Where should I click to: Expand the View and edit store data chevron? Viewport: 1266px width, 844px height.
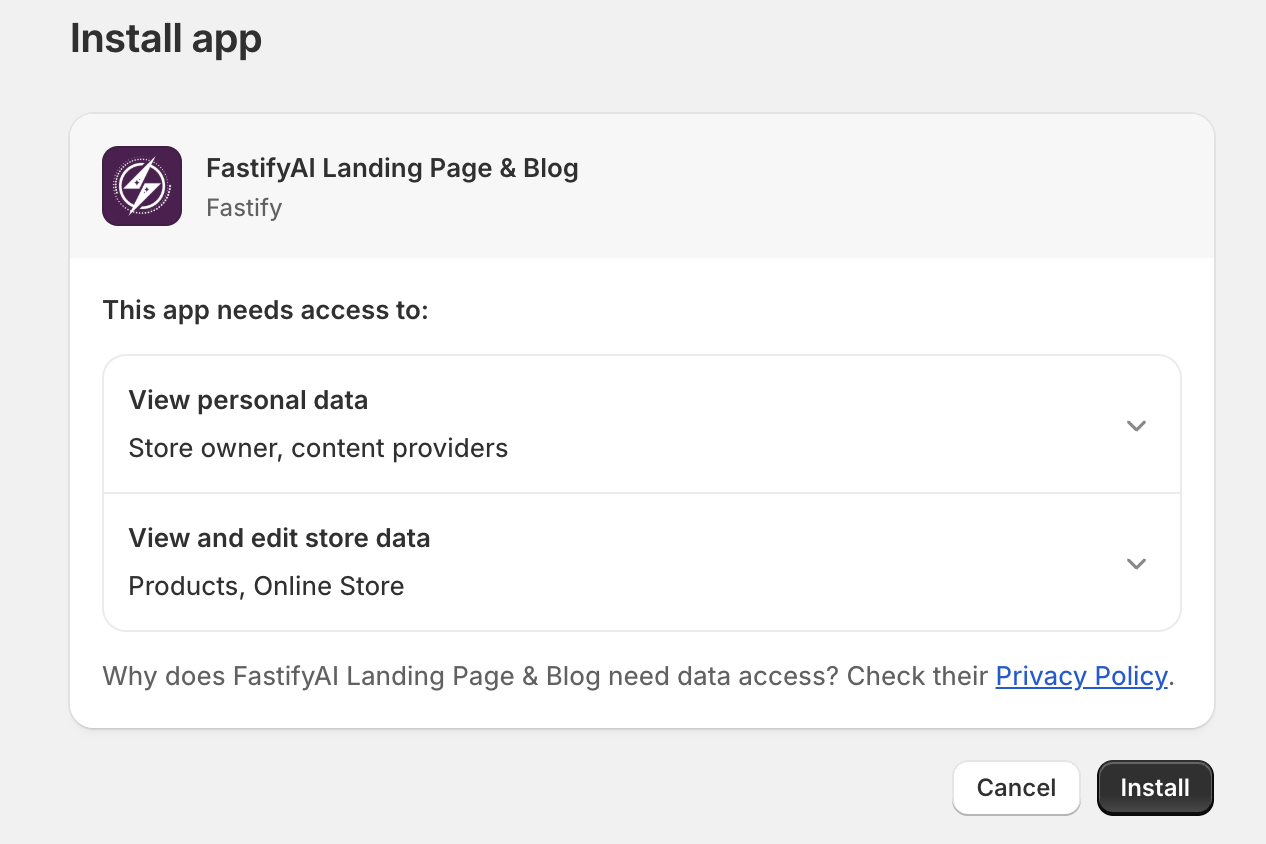pos(1136,563)
